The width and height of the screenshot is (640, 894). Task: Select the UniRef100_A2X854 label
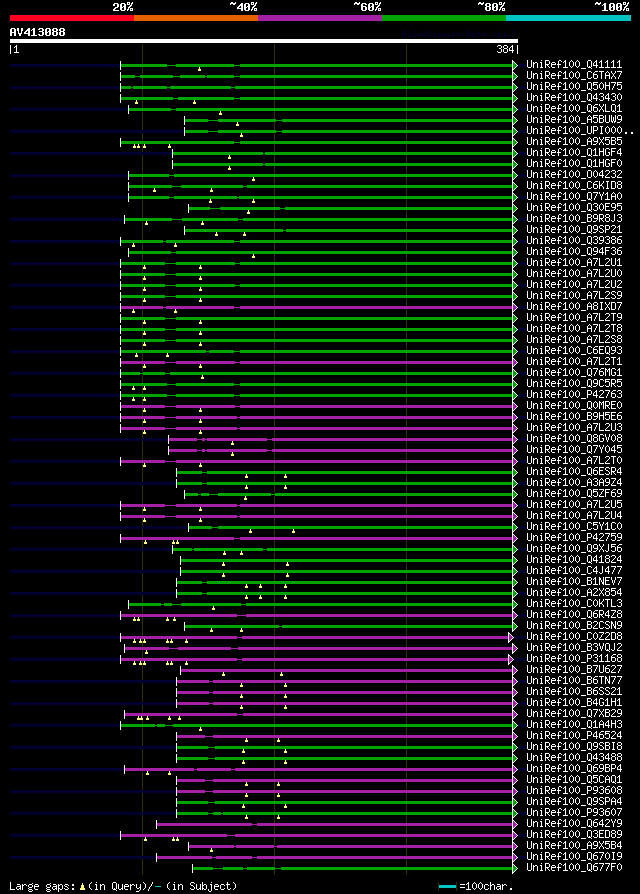tap(574, 593)
